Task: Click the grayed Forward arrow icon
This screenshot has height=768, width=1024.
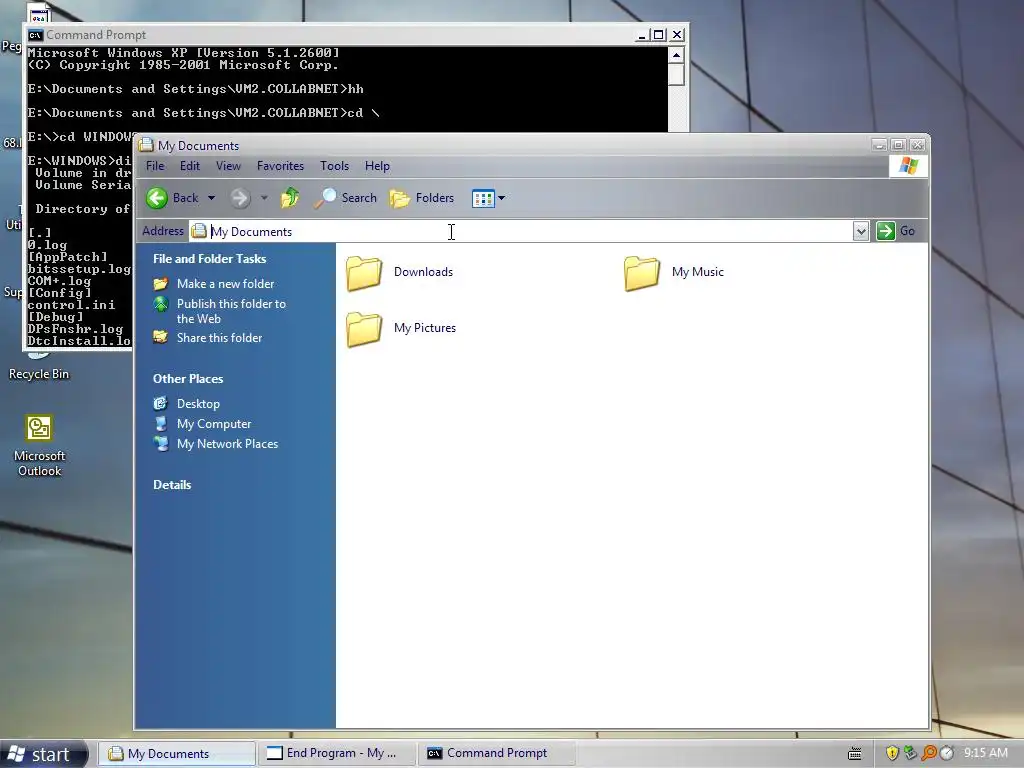Action: 240,198
